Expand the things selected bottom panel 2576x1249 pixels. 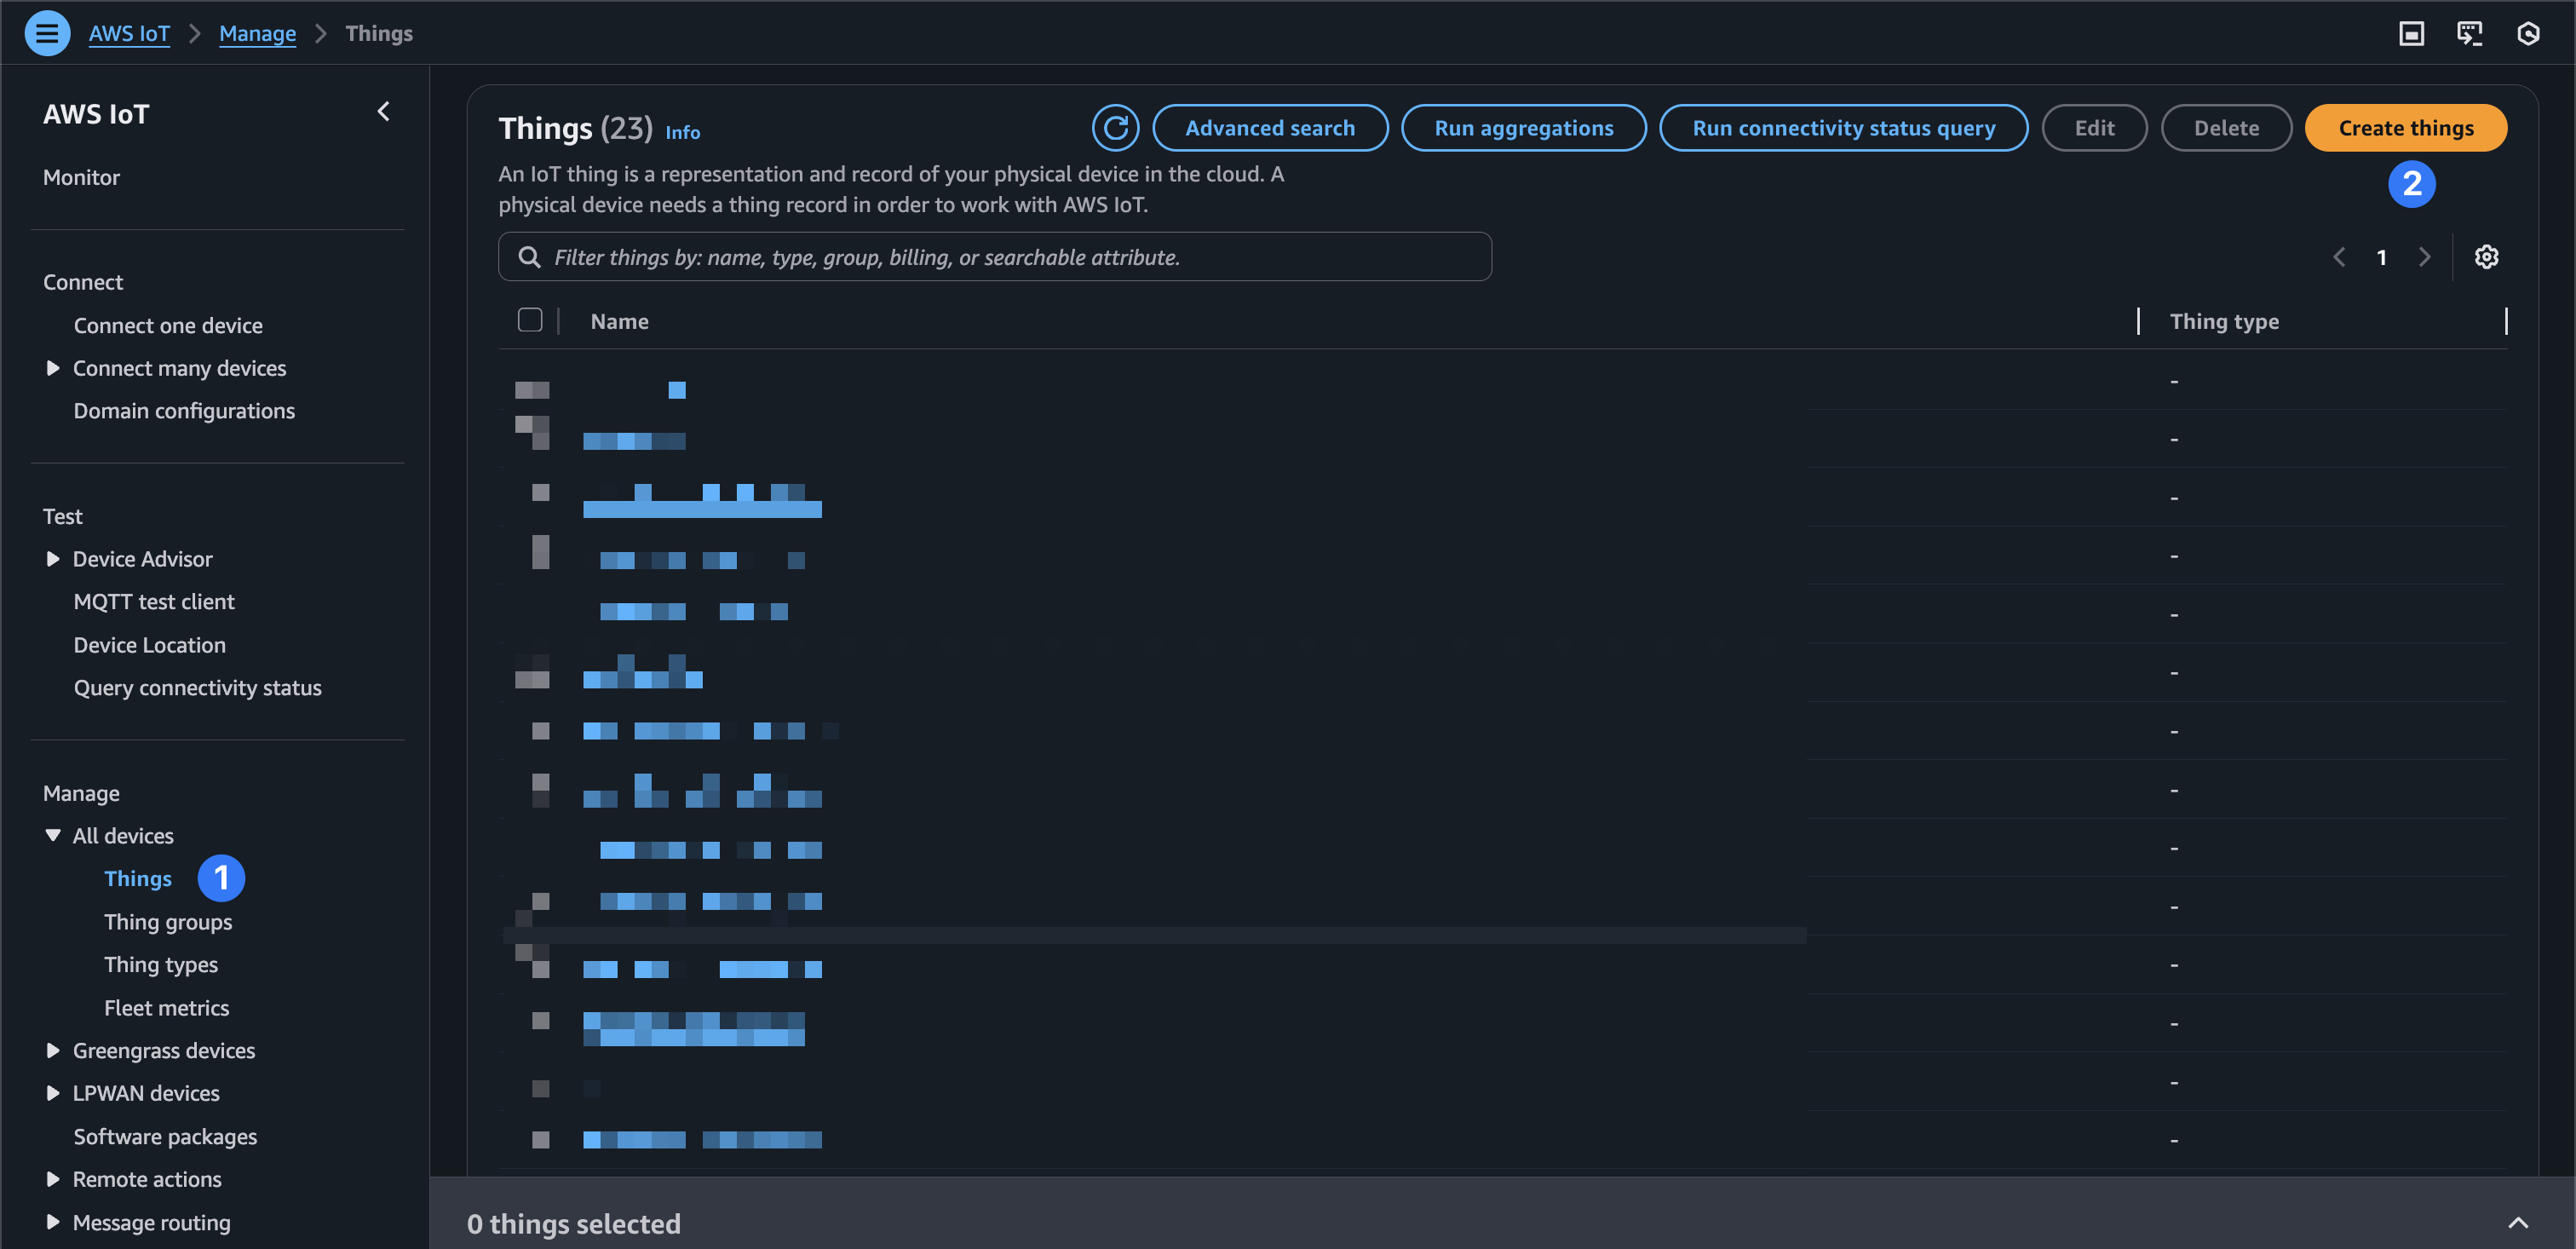pyautogui.click(x=2517, y=1223)
